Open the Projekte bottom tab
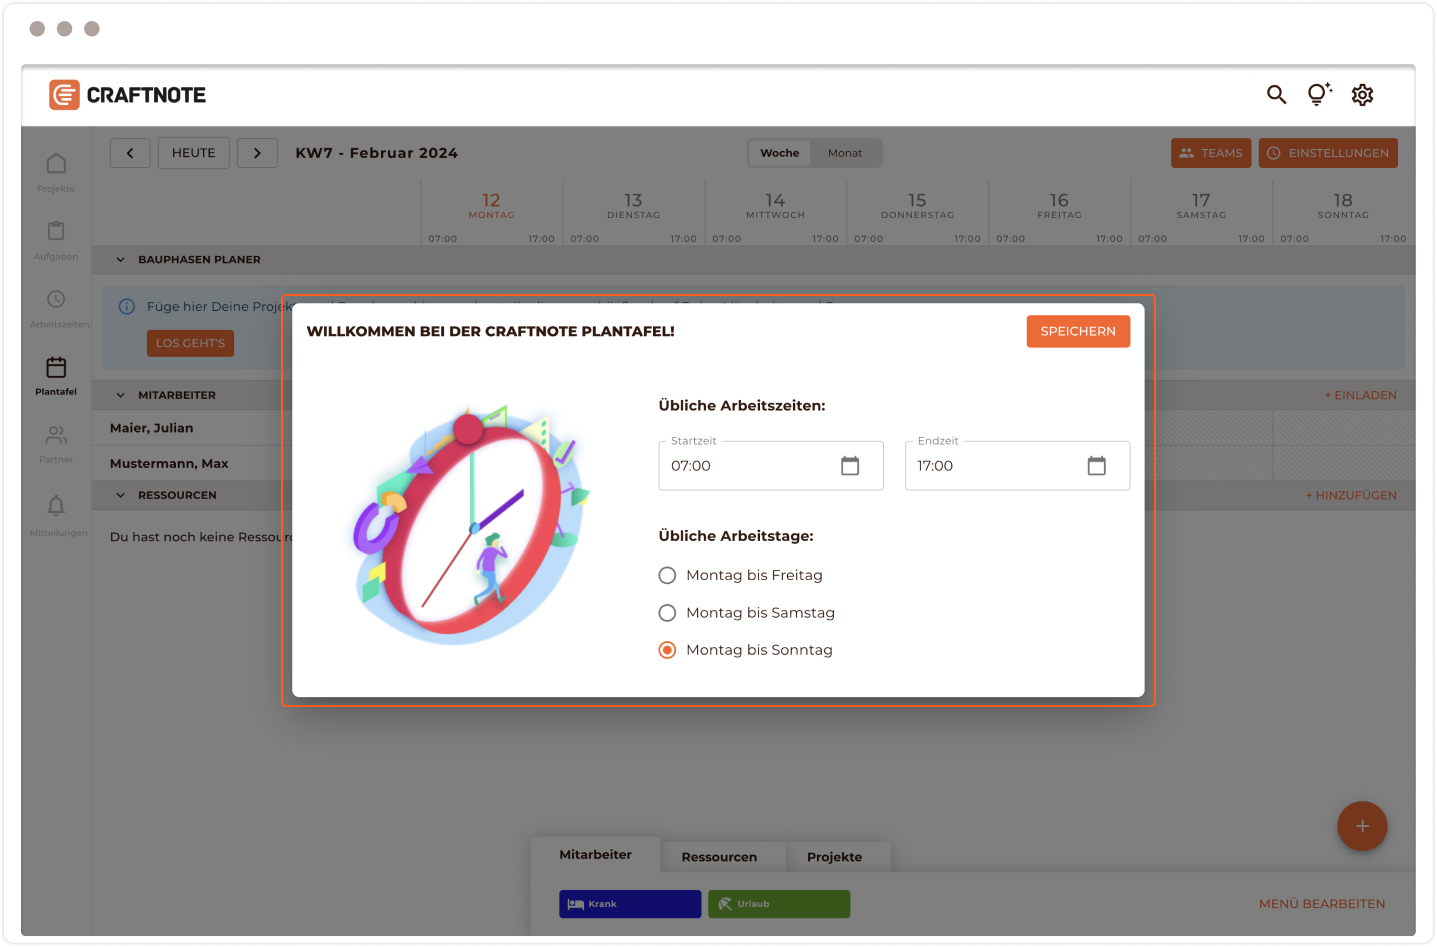The image size is (1437, 947). (835, 857)
